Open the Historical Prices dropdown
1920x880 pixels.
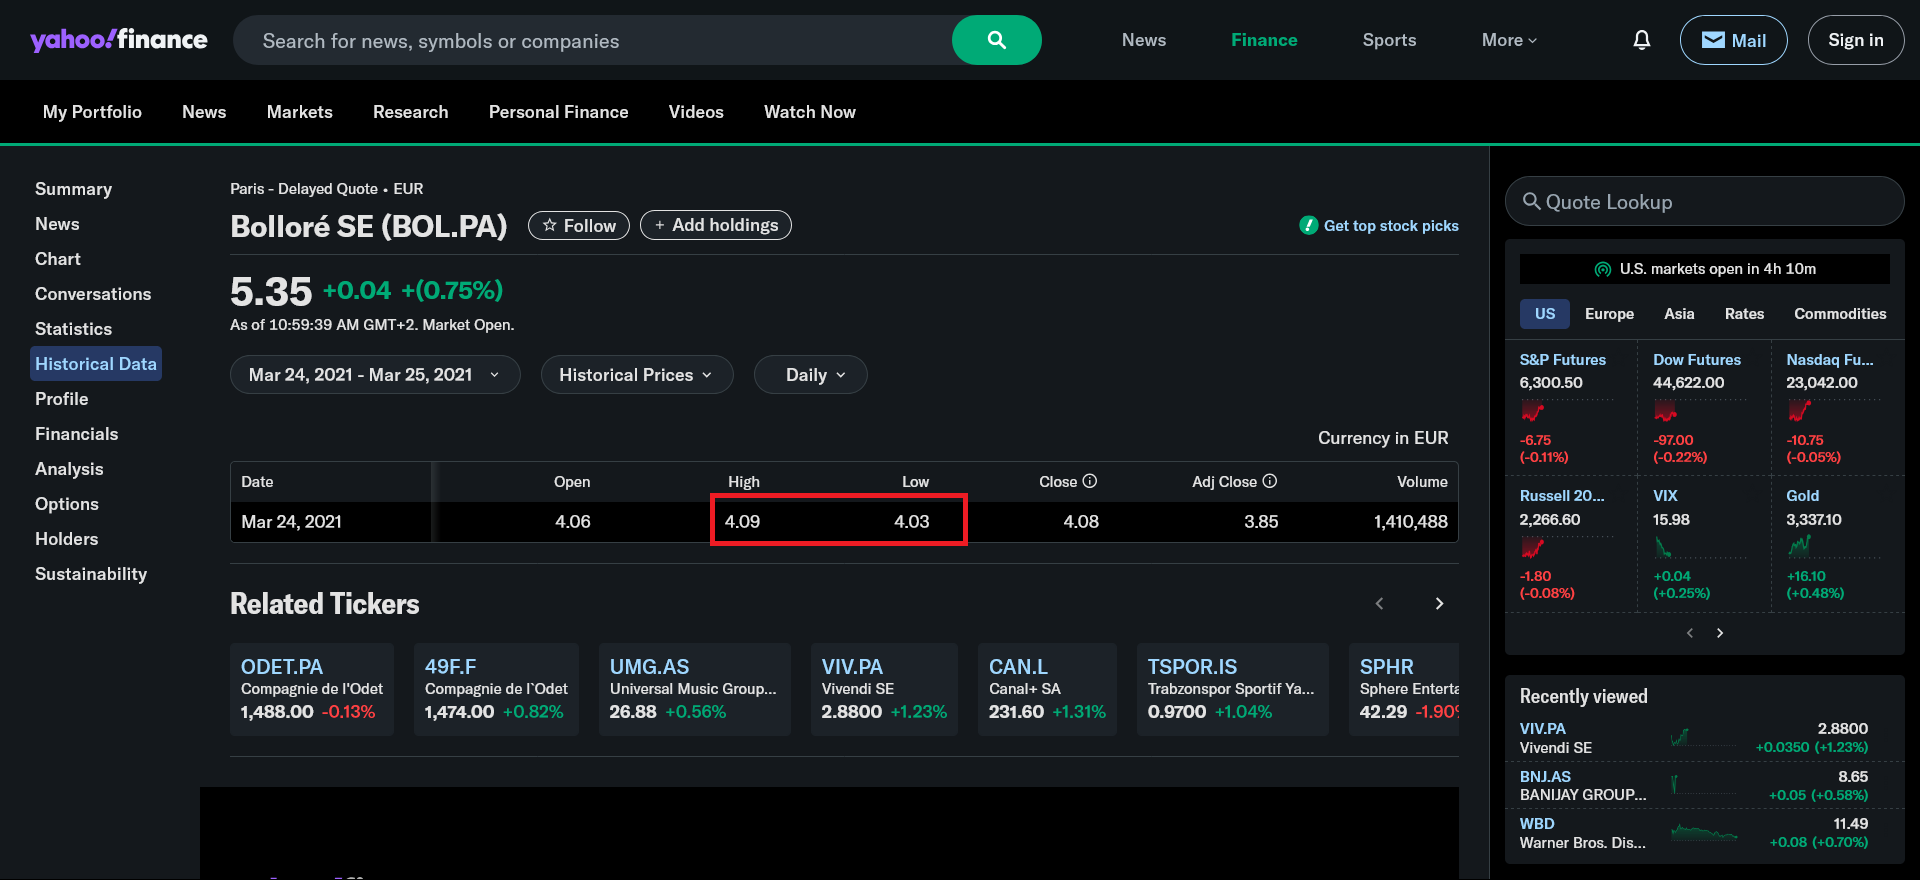pos(637,375)
